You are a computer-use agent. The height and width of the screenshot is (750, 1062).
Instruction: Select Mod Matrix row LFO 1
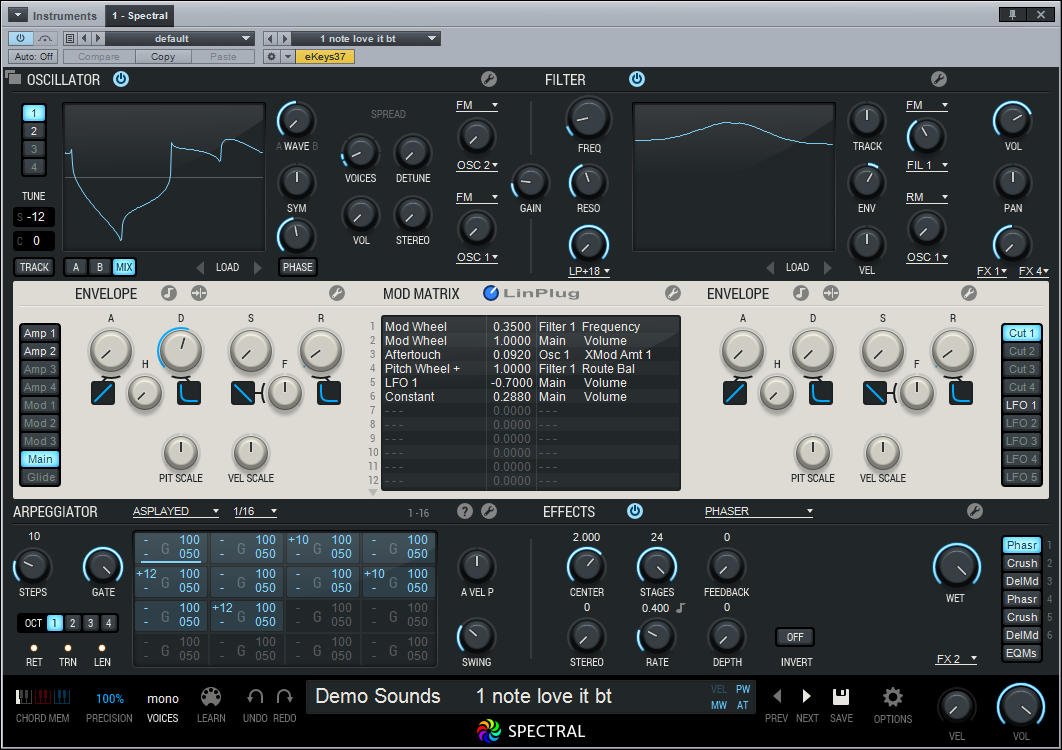click(530, 383)
